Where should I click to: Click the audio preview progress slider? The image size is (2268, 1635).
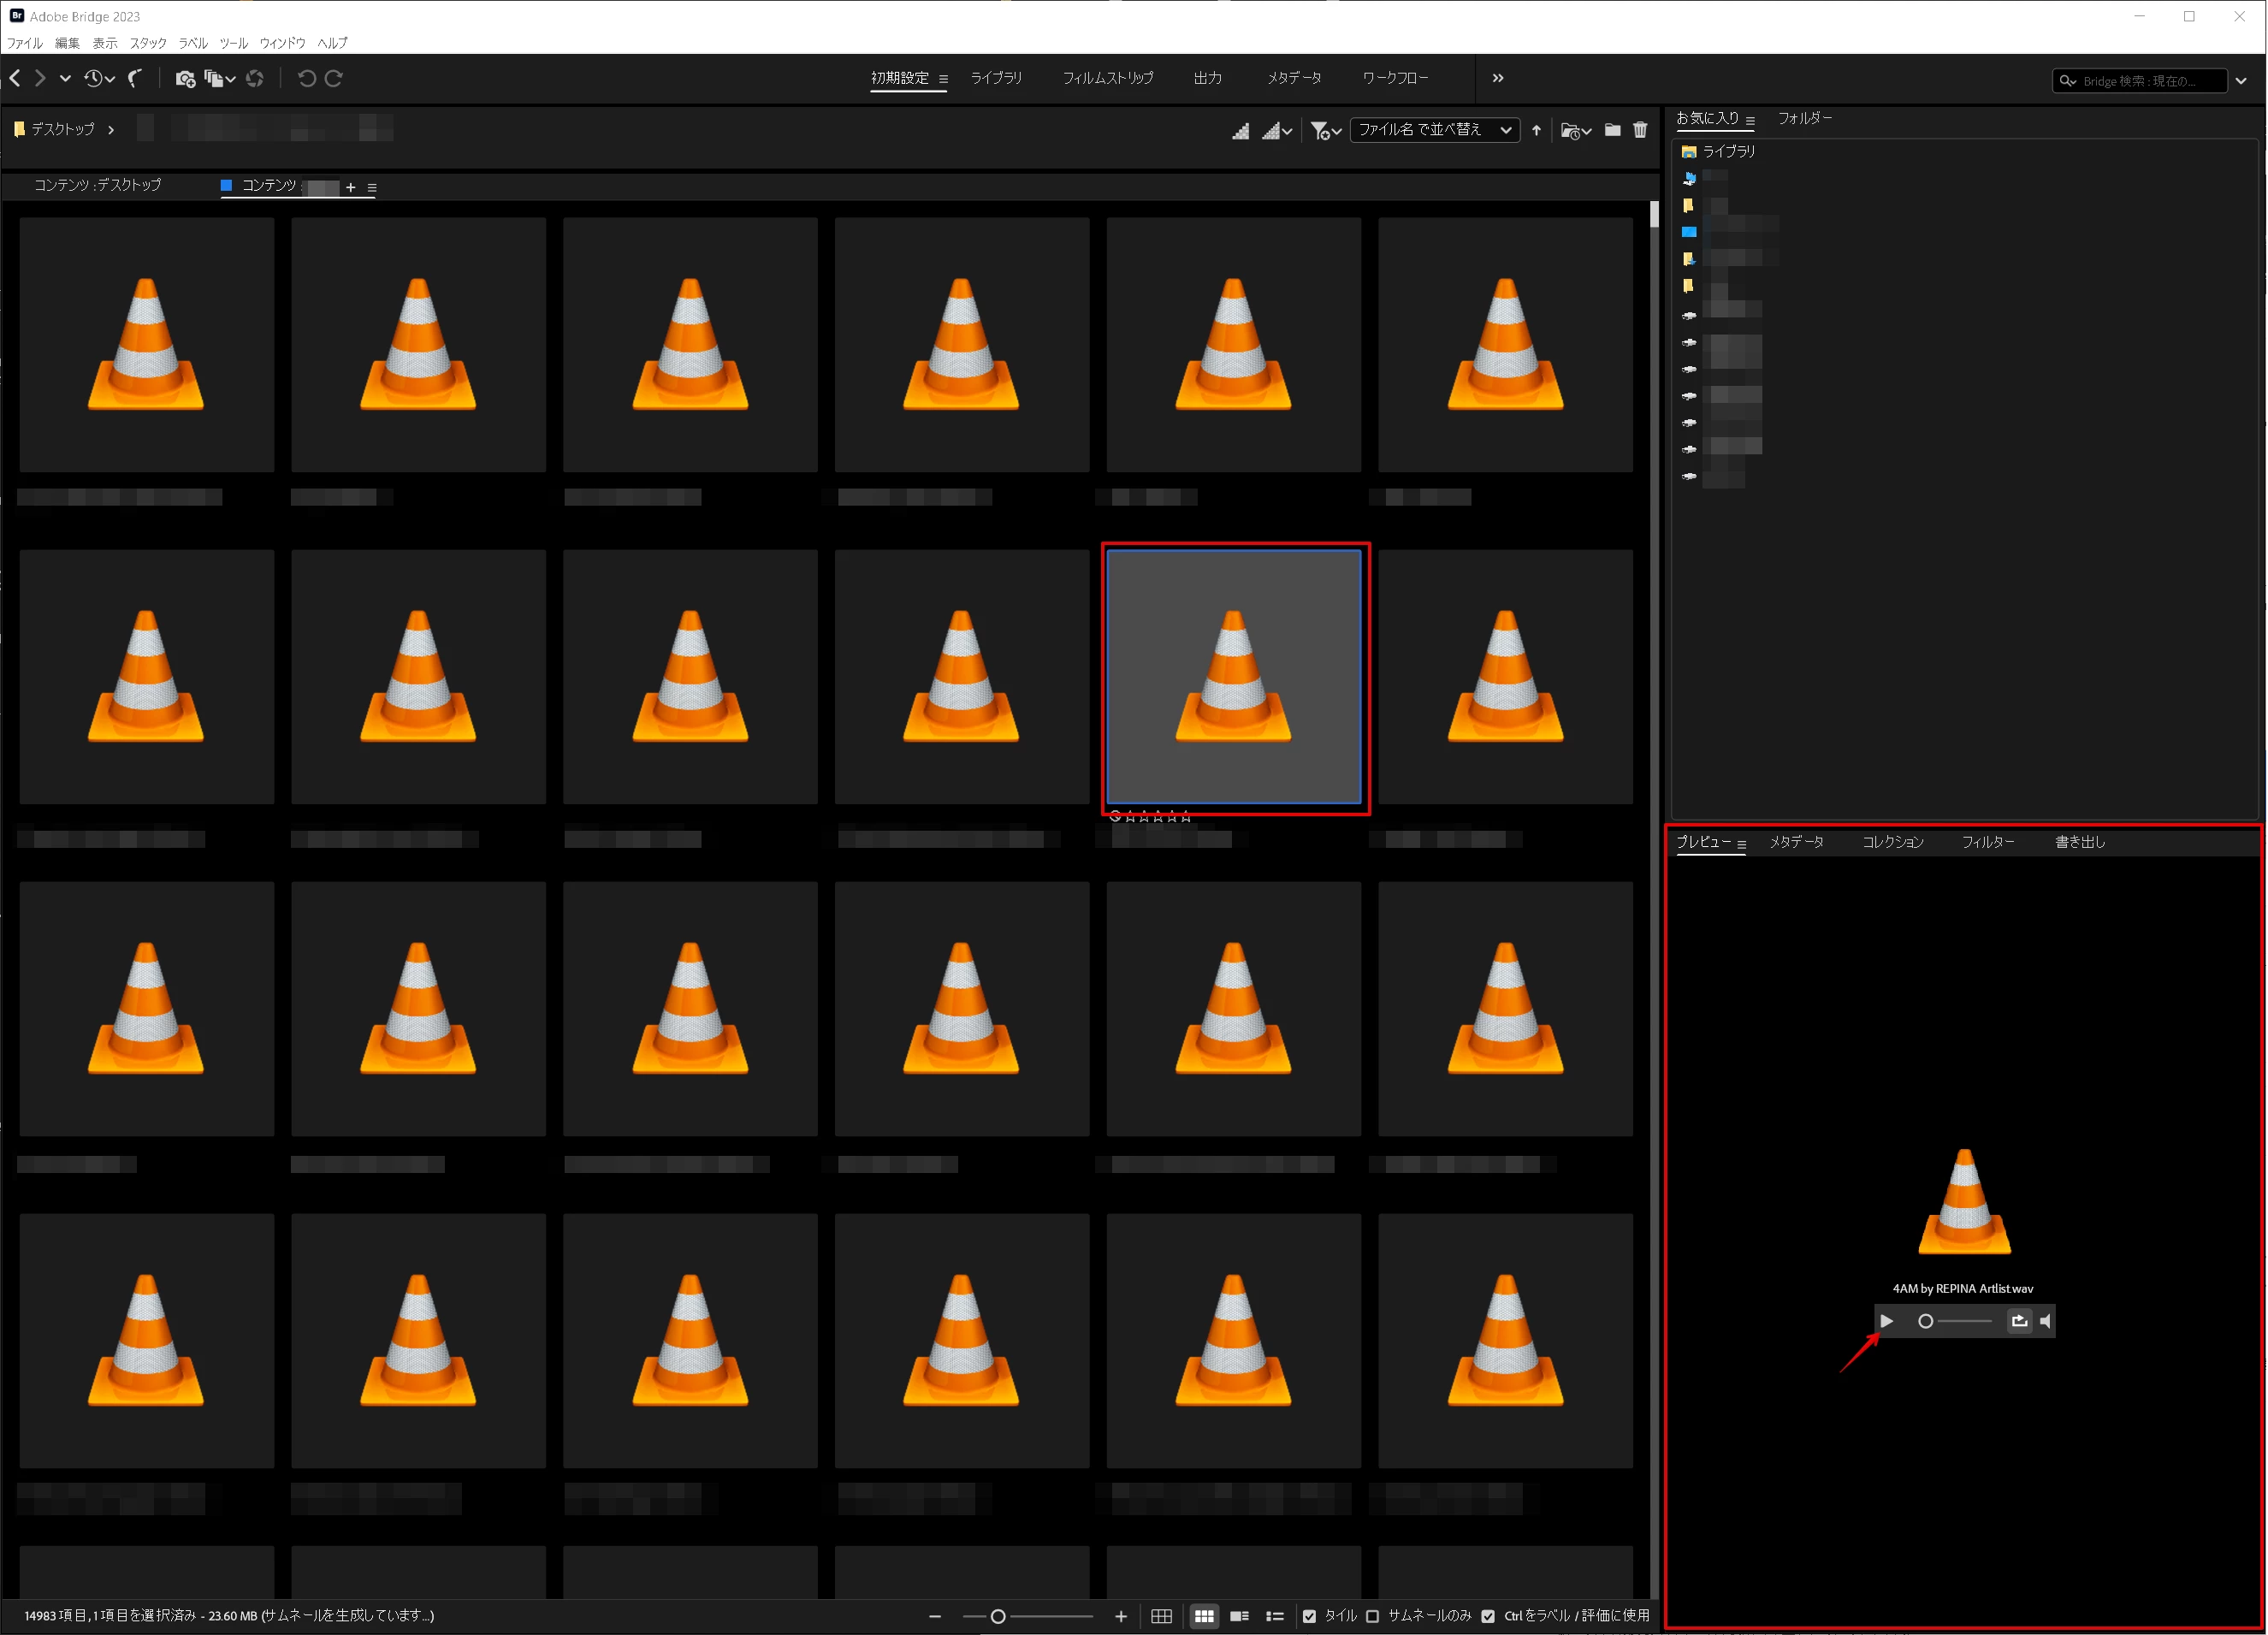point(1955,1321)
